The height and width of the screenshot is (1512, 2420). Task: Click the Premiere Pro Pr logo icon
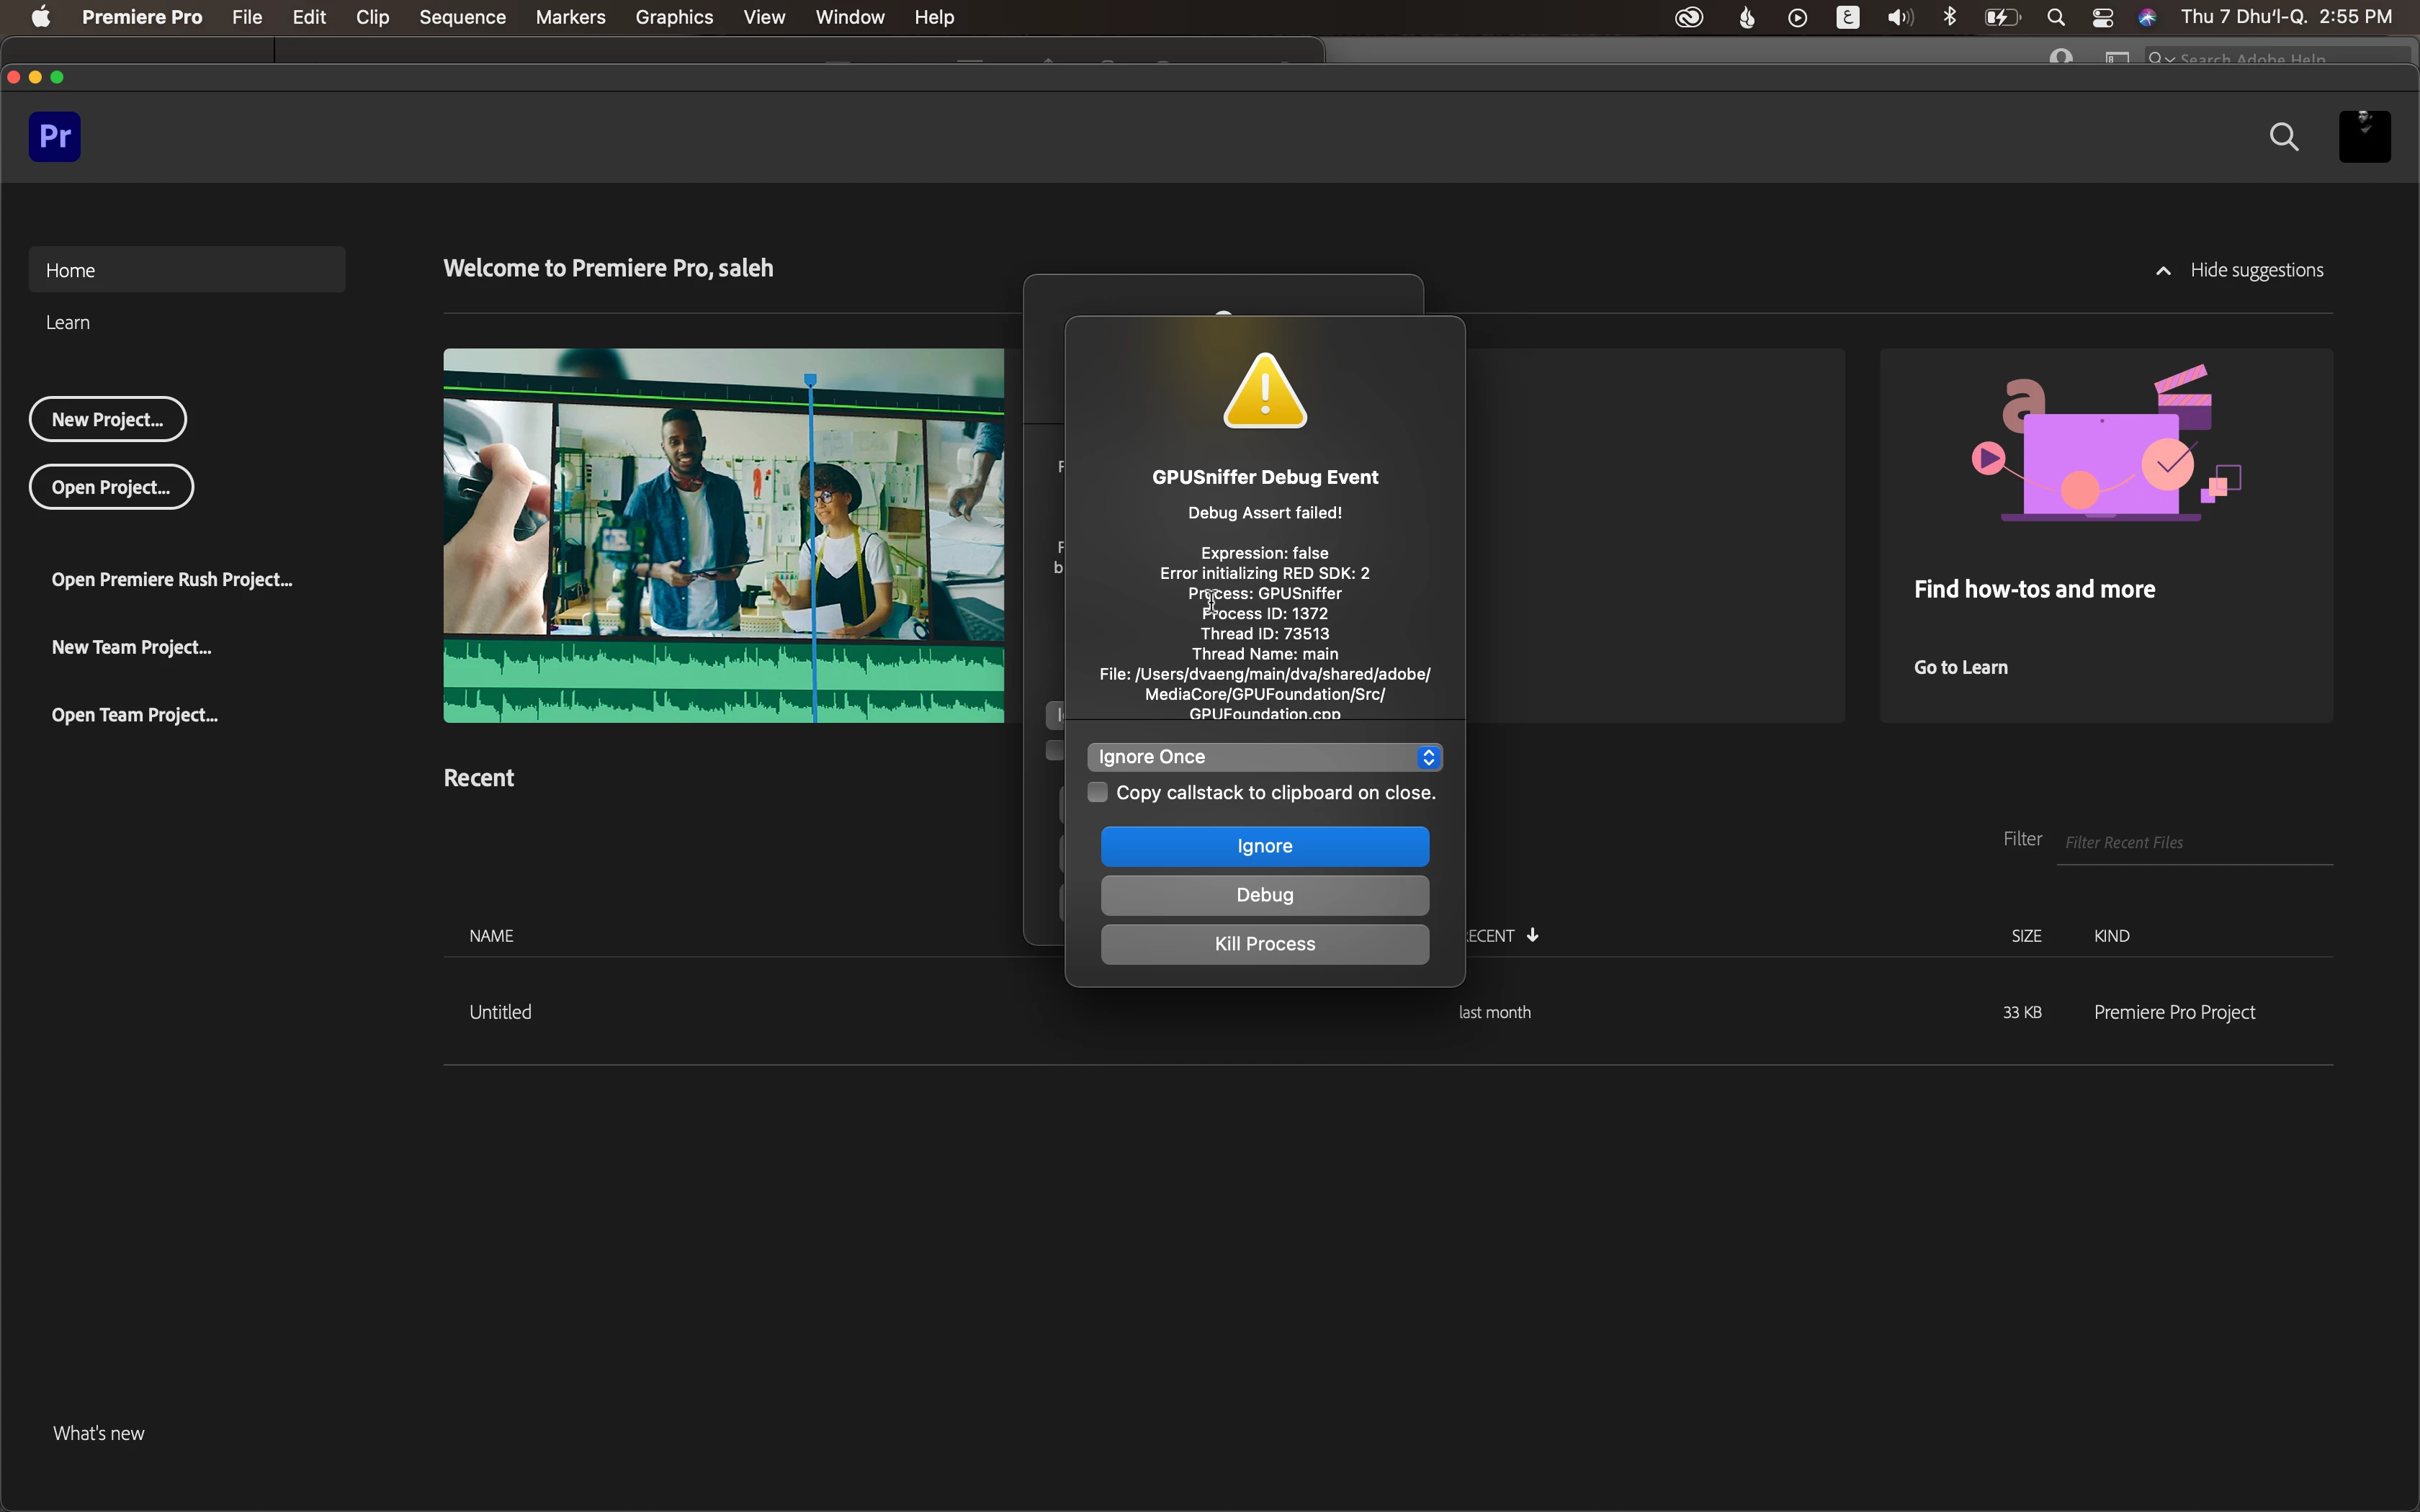[55, 137]
